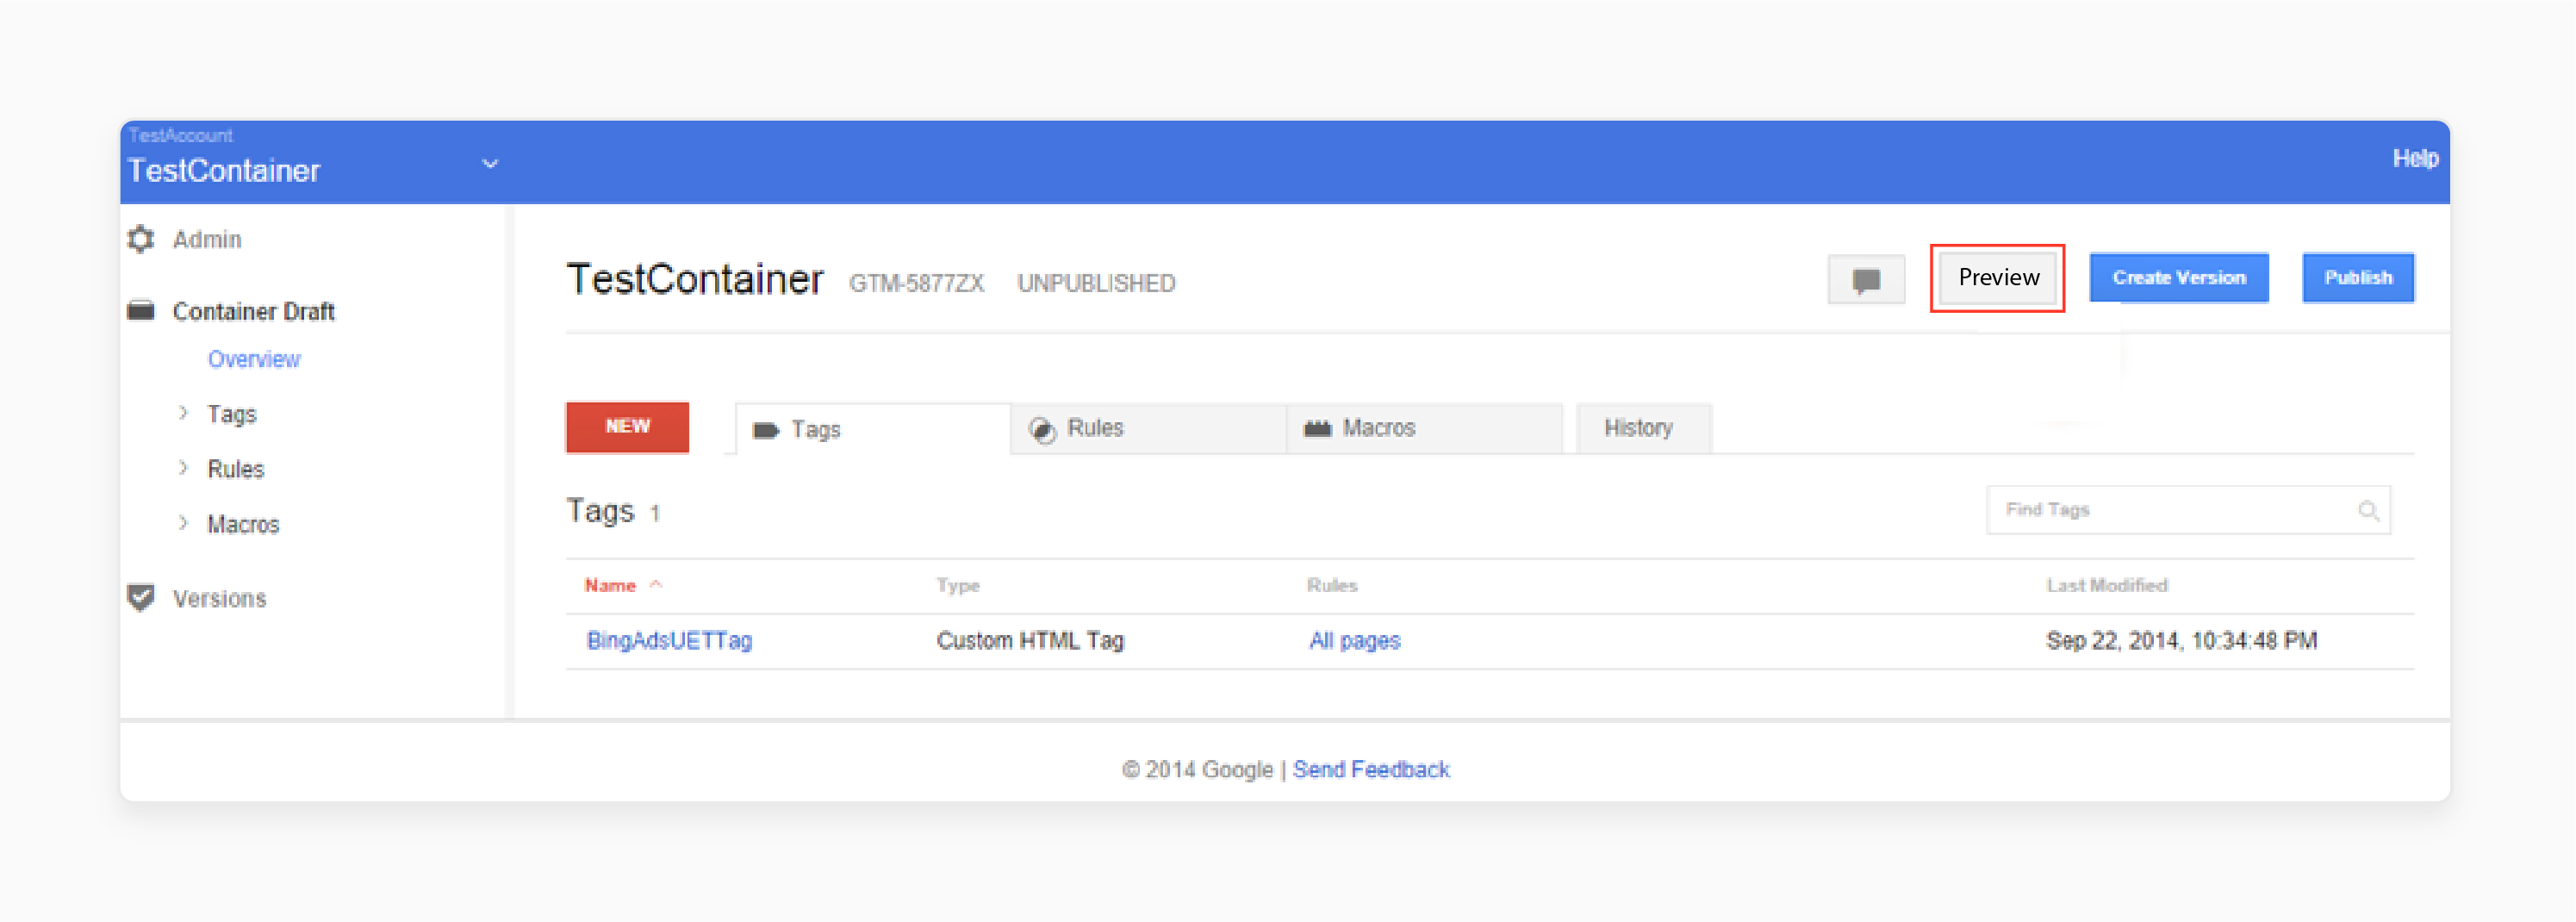
Task: Open Admin in the sidebar
Action: coord(207,240)
